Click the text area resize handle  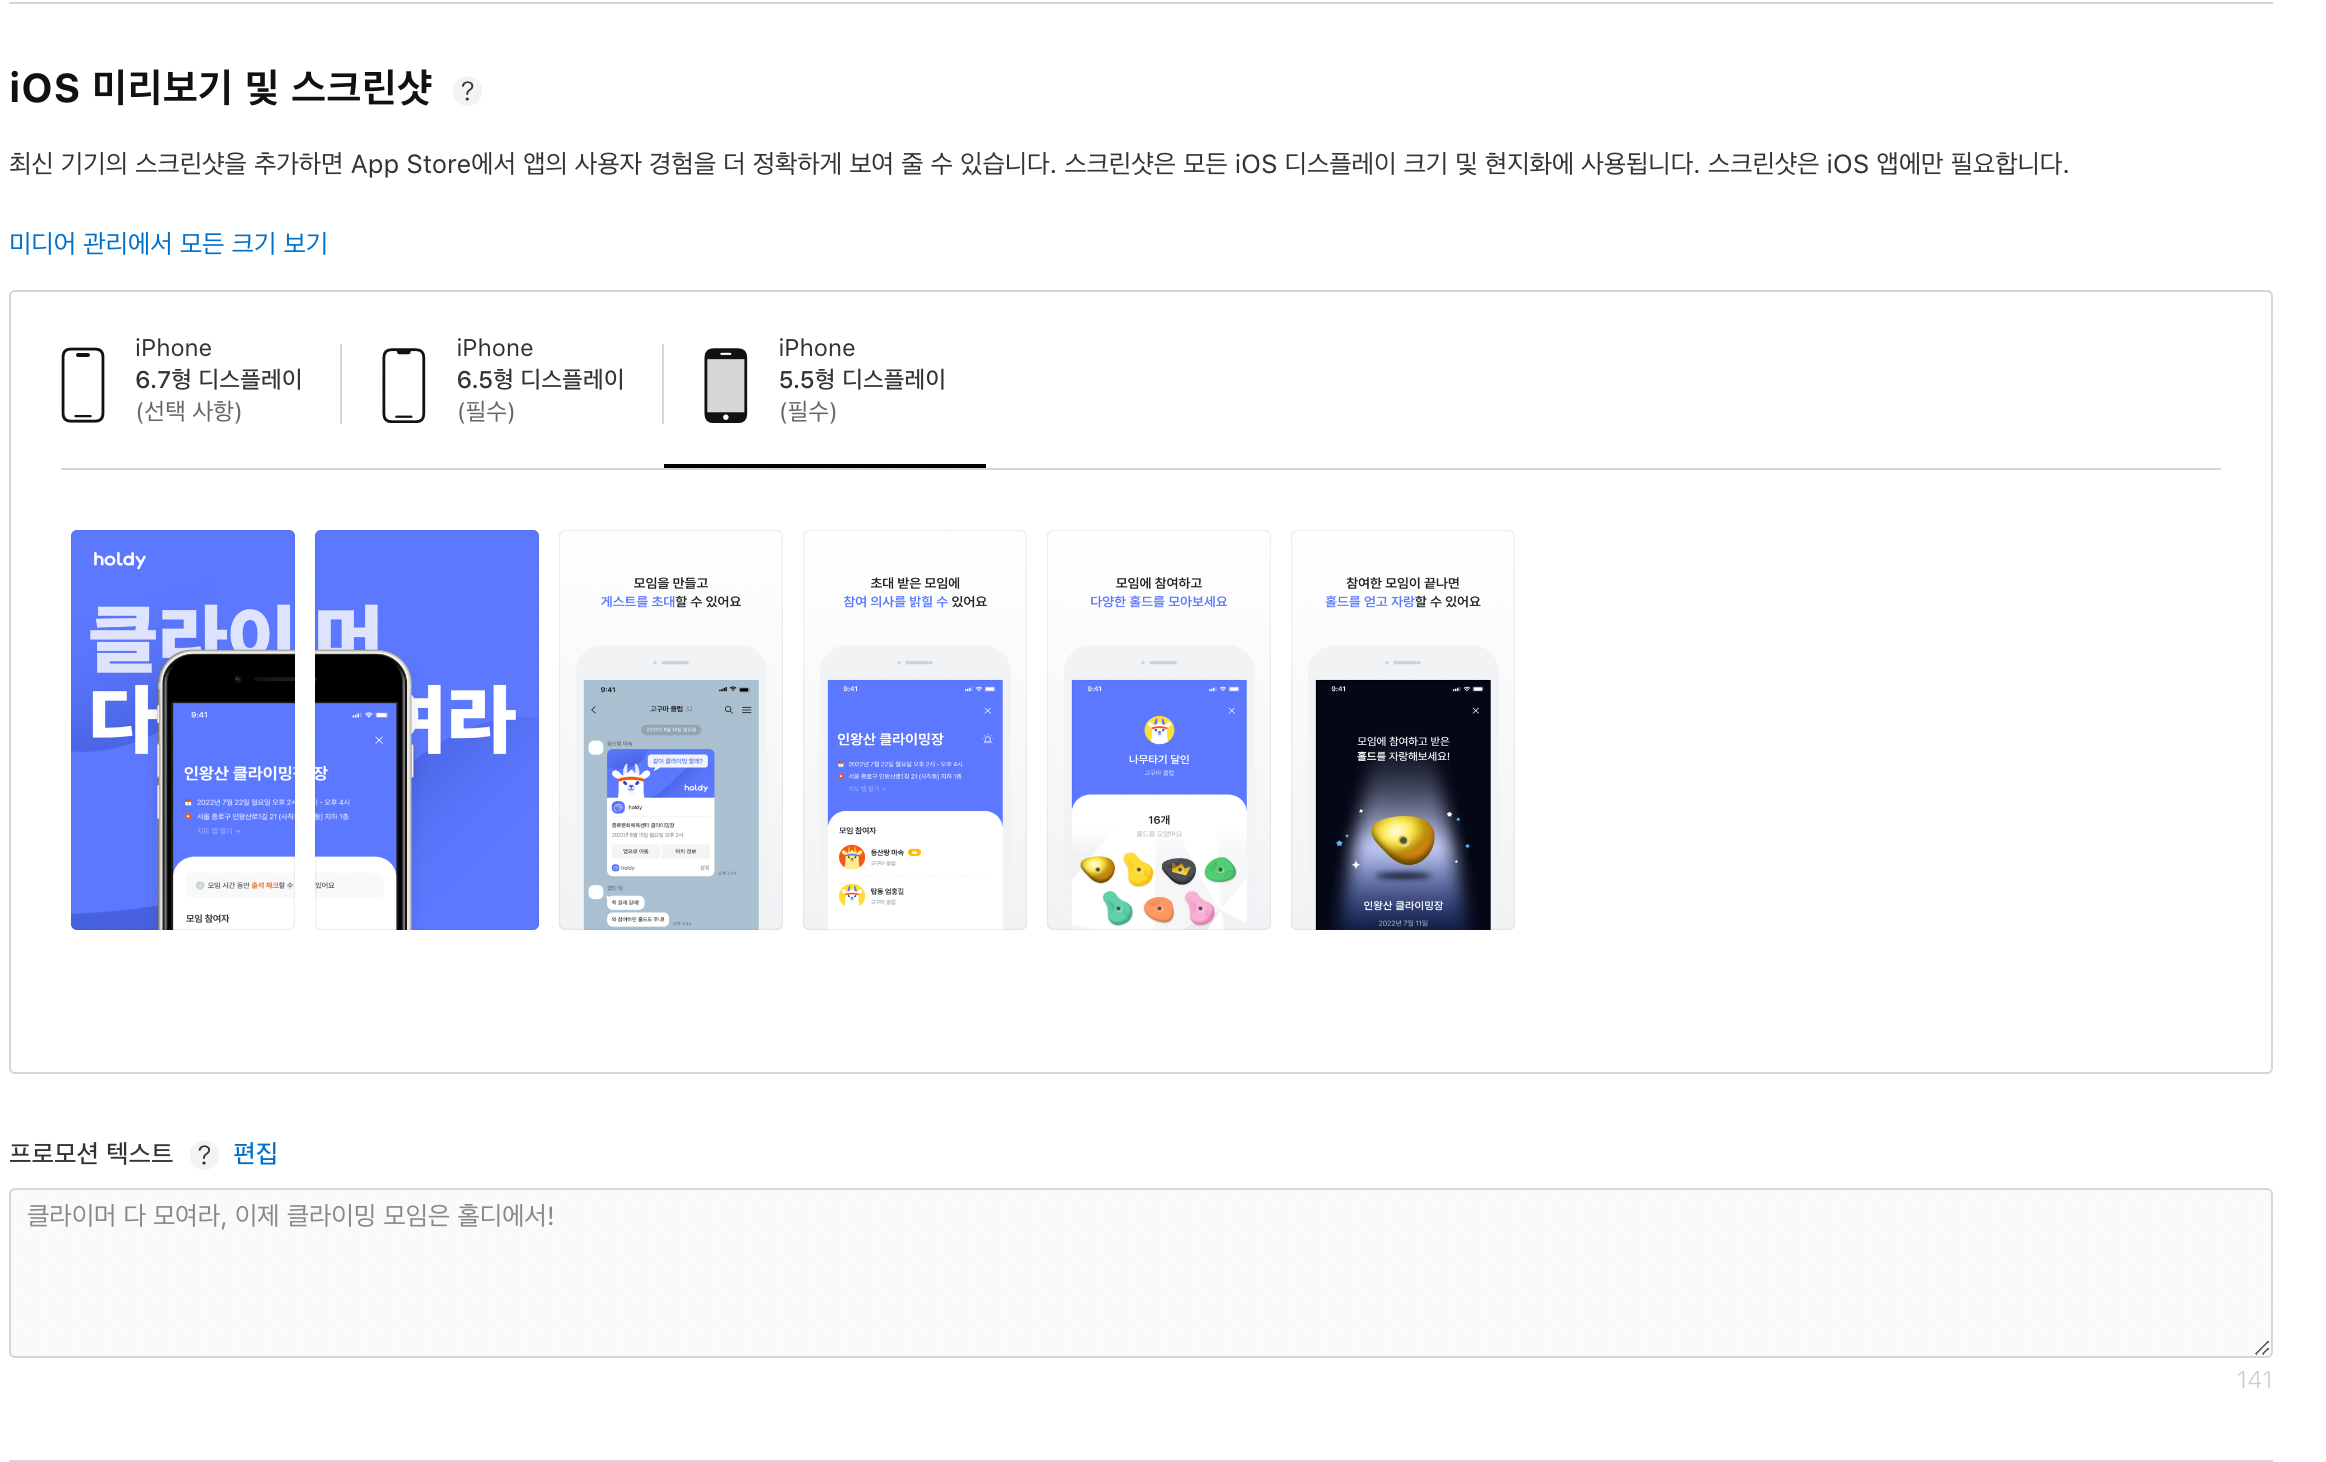(2262, 1348)
